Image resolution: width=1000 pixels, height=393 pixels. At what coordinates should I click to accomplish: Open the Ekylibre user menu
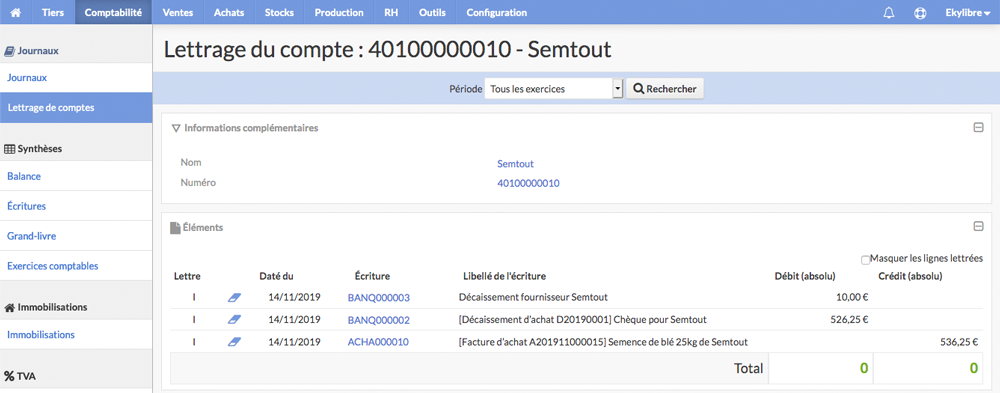click(x=967, y=12)
